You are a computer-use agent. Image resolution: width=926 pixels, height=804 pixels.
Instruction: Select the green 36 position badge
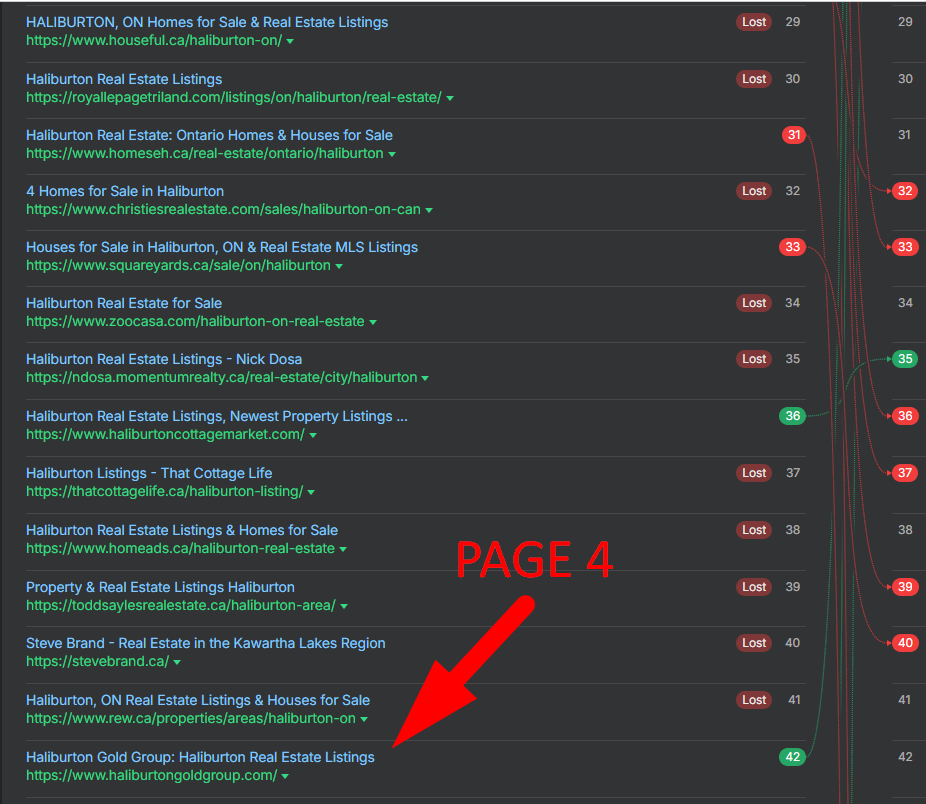[793, 416]
